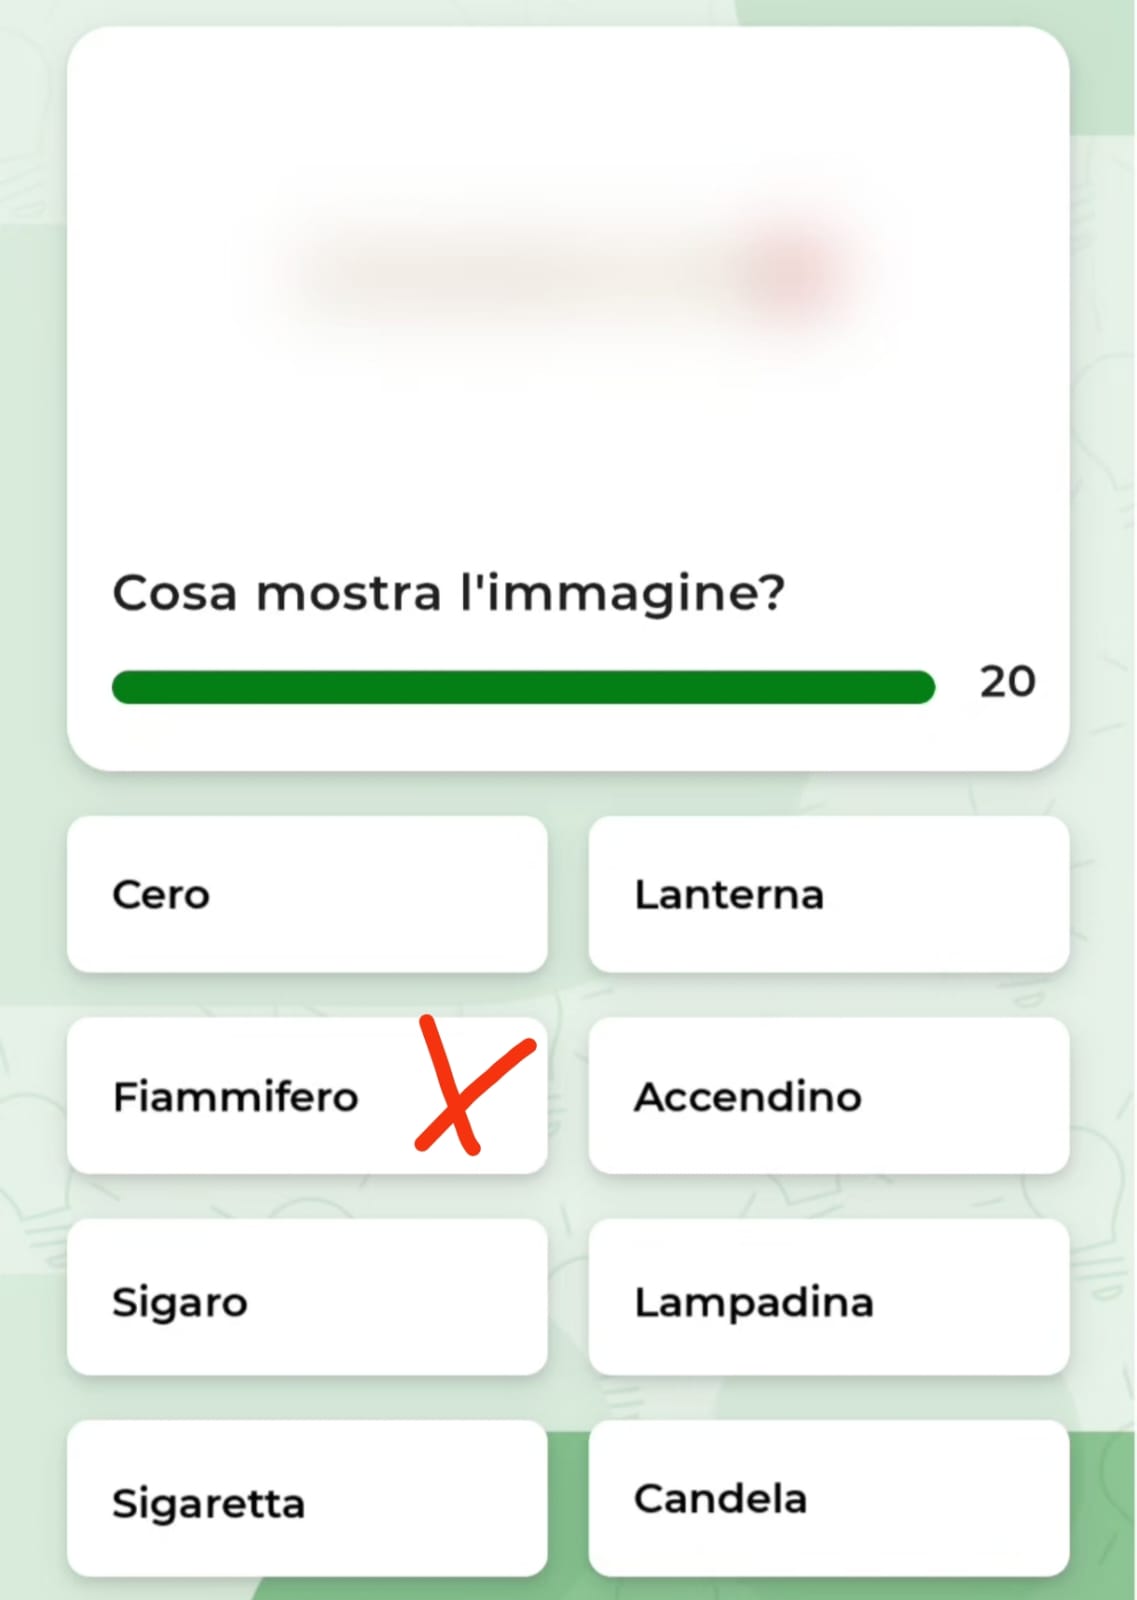This screenshot has width=1137, height=1600.
Task: Click the green countdown progress bar
Action: pyautogui.click(x=522, y=687)
